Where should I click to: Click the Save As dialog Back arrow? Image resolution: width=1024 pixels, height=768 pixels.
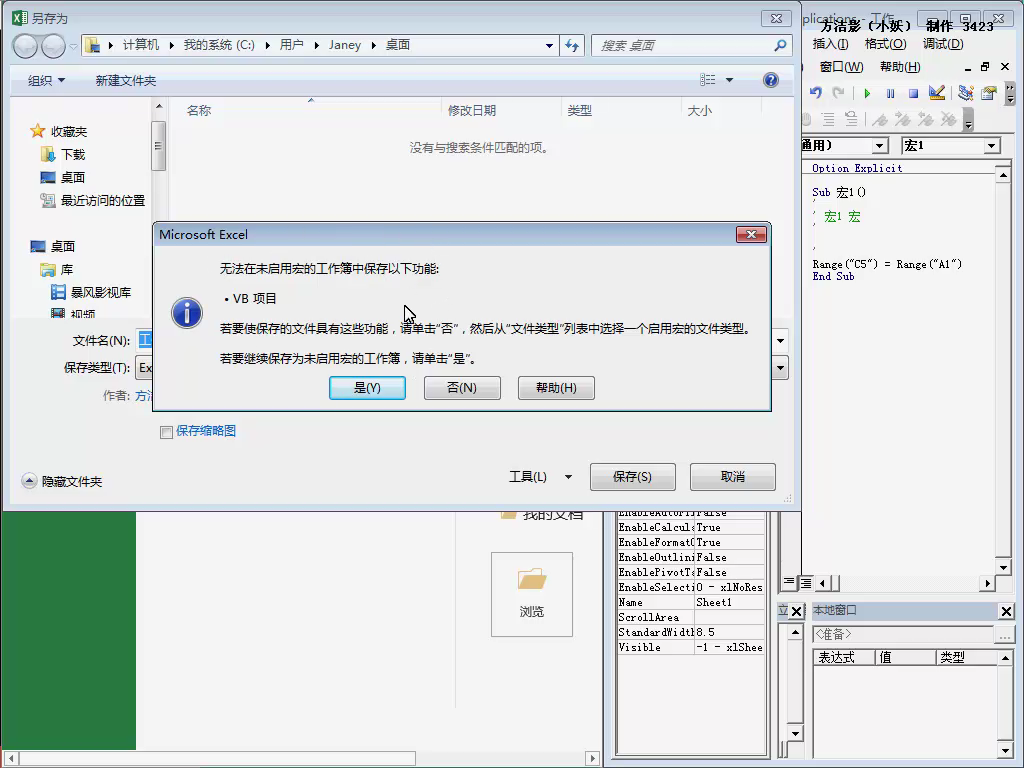pos(25,46)
